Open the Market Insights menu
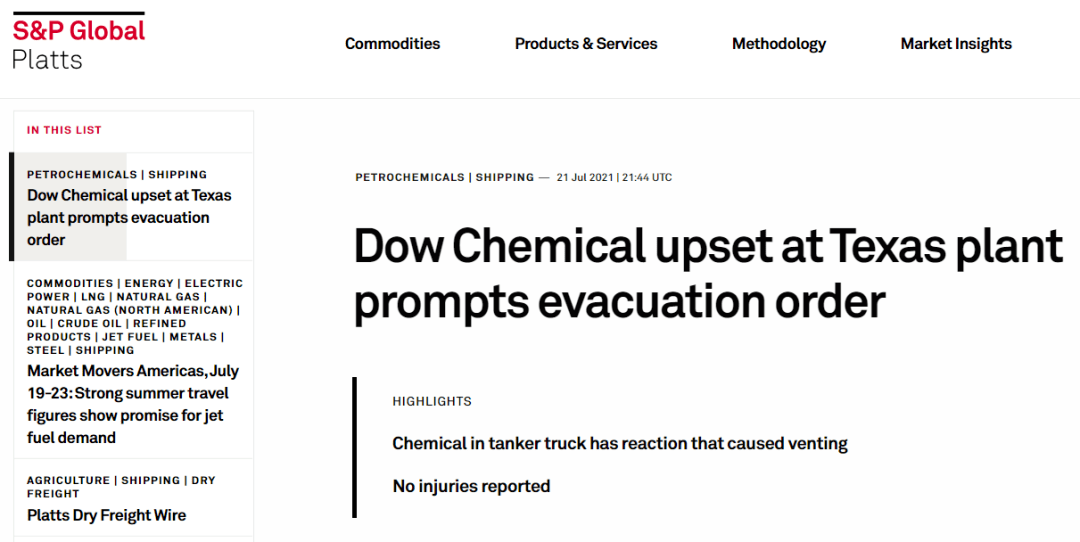 tap(956, 43)
